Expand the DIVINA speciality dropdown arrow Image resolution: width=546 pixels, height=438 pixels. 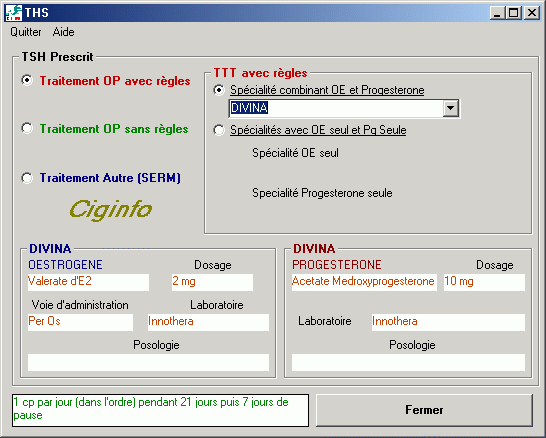[451, 108]
